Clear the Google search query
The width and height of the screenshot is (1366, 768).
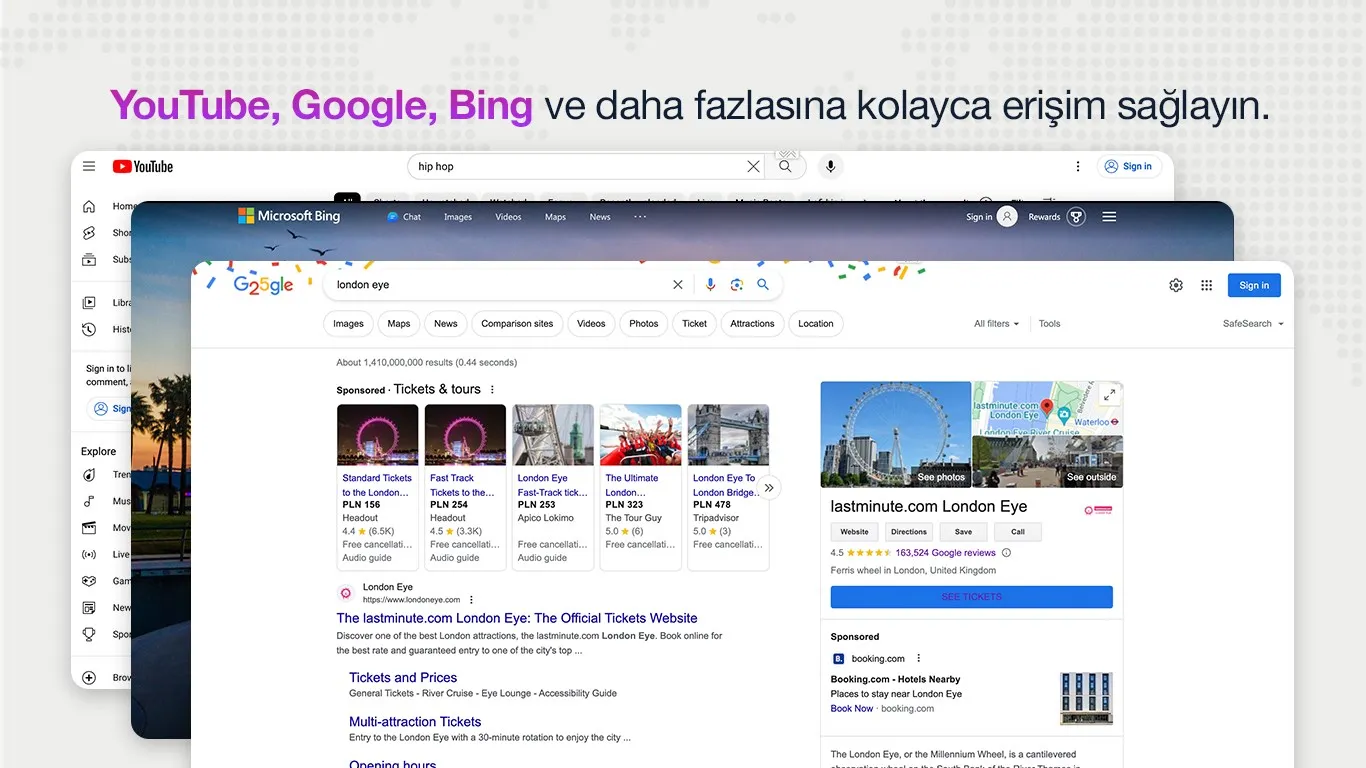678,285
